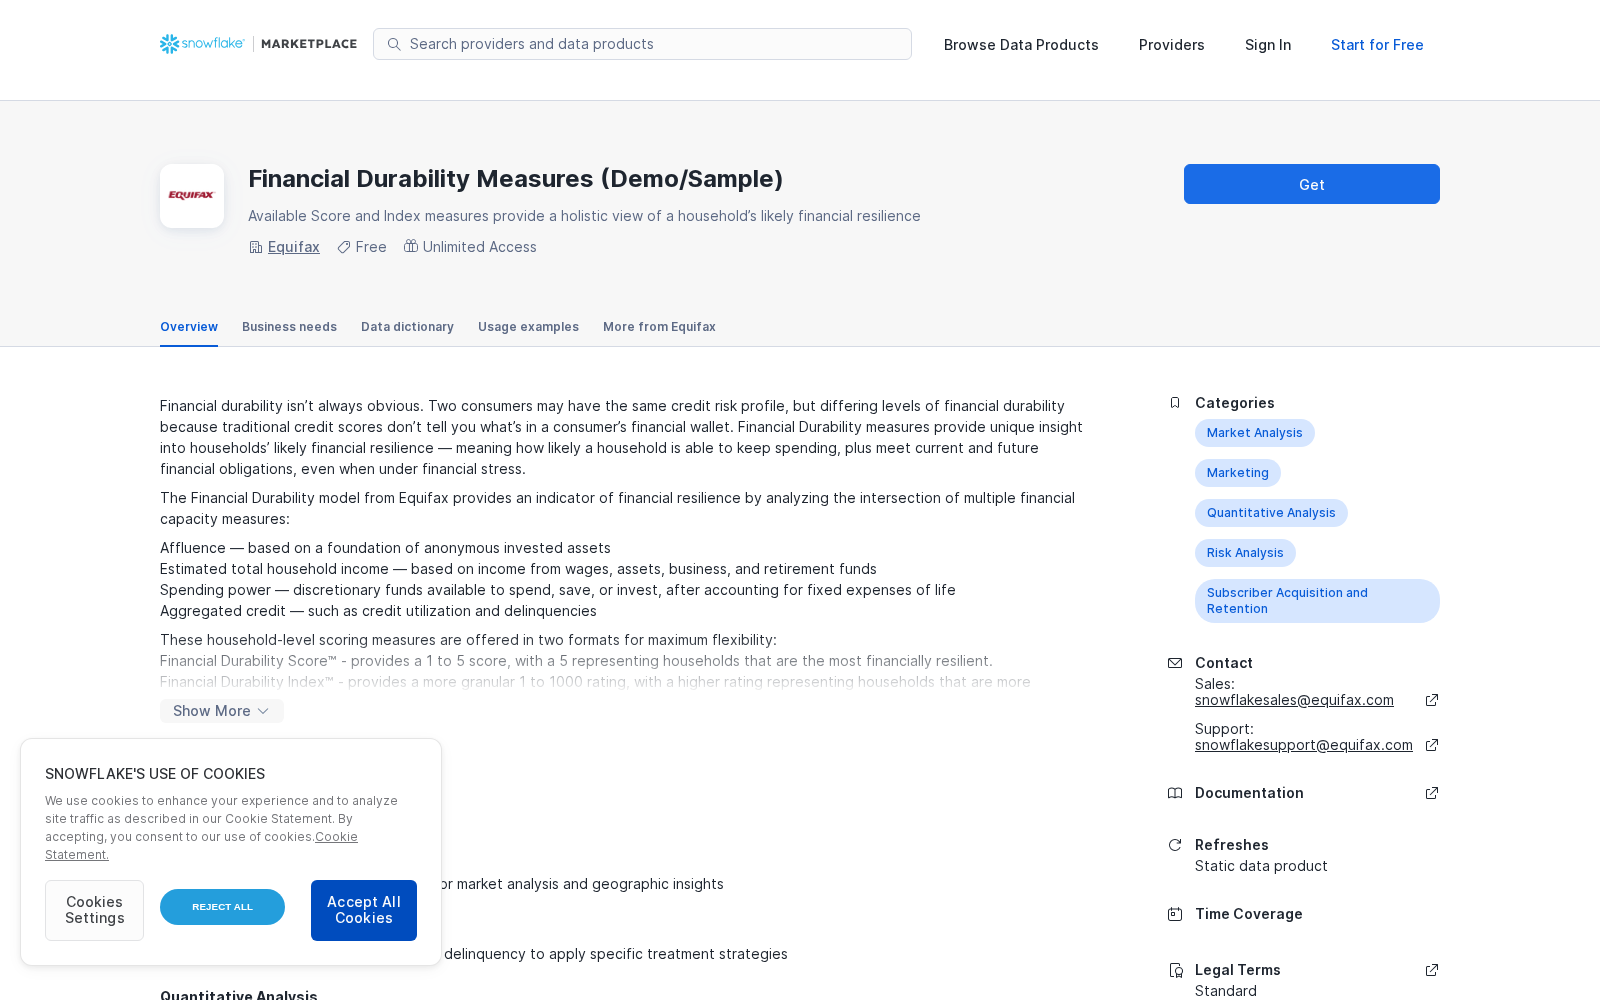The height and width of the screenshot is (1000, 1600).
Task: Click the Equifax logo thumbnail
Action: 192,196
